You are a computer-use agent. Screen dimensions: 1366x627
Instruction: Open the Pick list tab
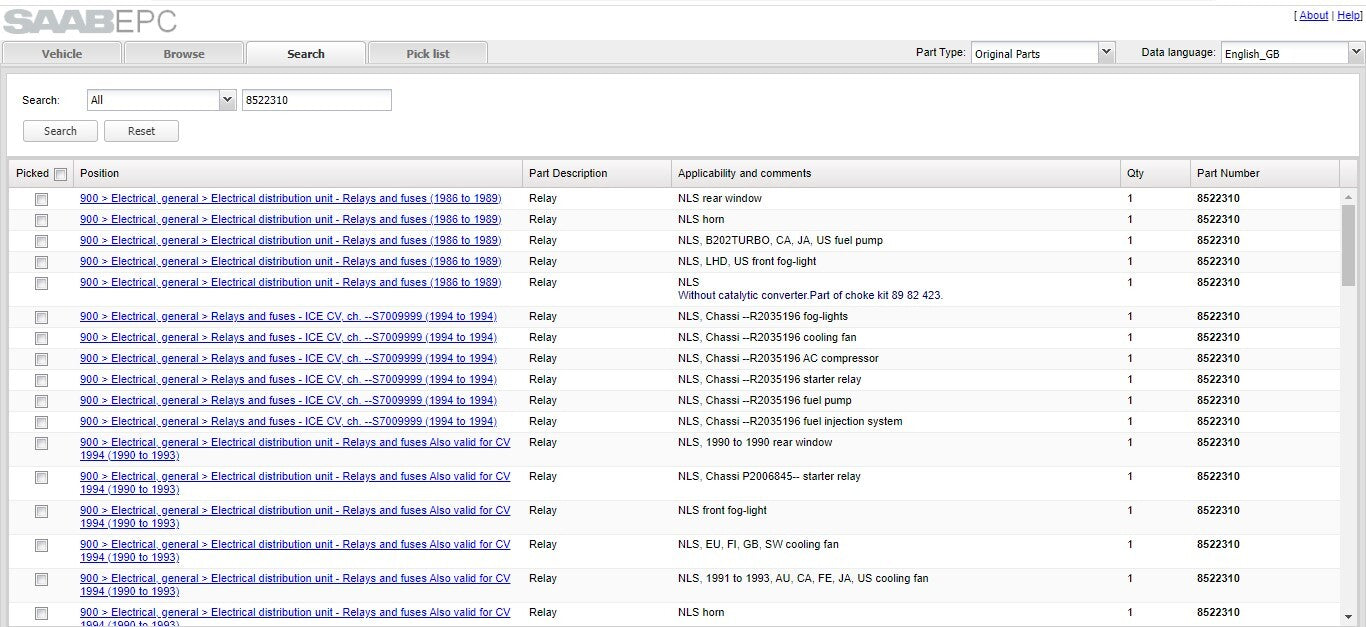pyautogui.click(x=428, y=54)
